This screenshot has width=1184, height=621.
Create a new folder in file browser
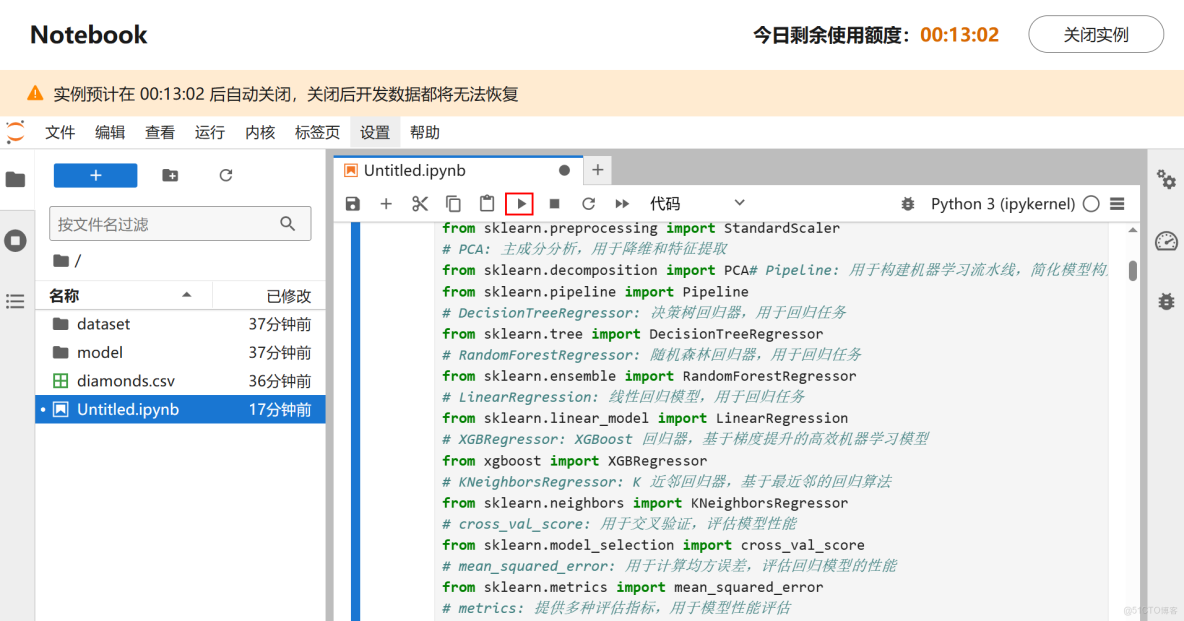[169, 174]
